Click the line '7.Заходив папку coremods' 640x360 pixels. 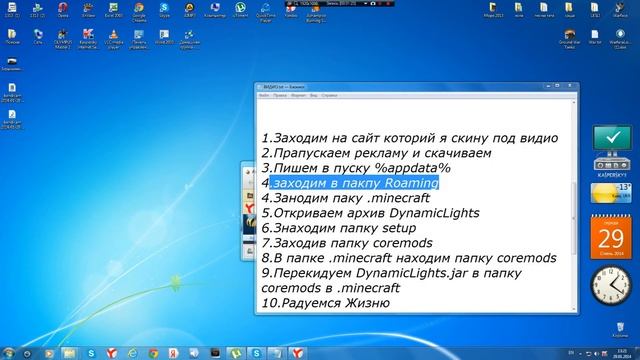[347, 243]
